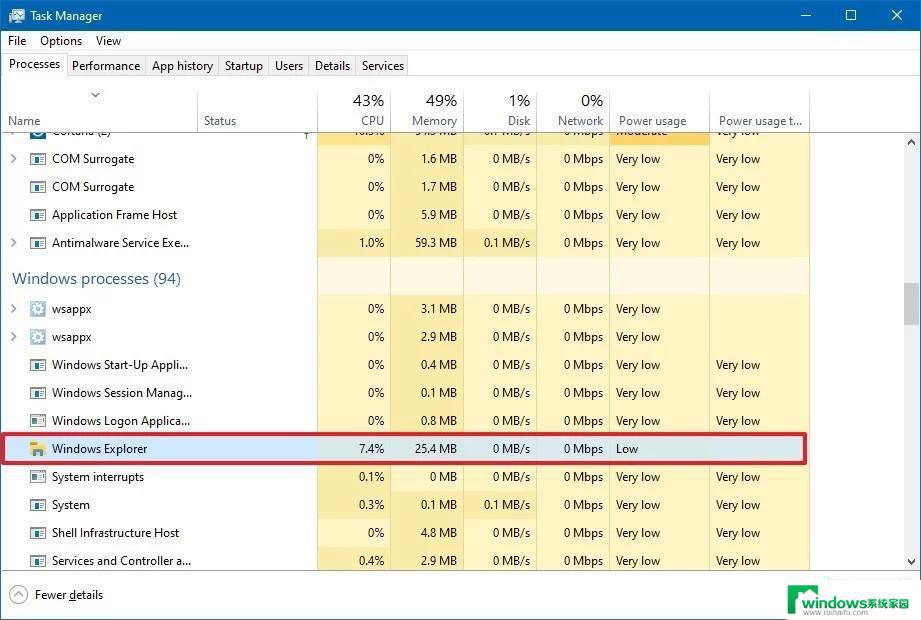This screenshot has height=620, width=921.
Task: Click Windows Explorer memory value 25.4 MB
Action: pyautogui.click(x=435, y=449)
